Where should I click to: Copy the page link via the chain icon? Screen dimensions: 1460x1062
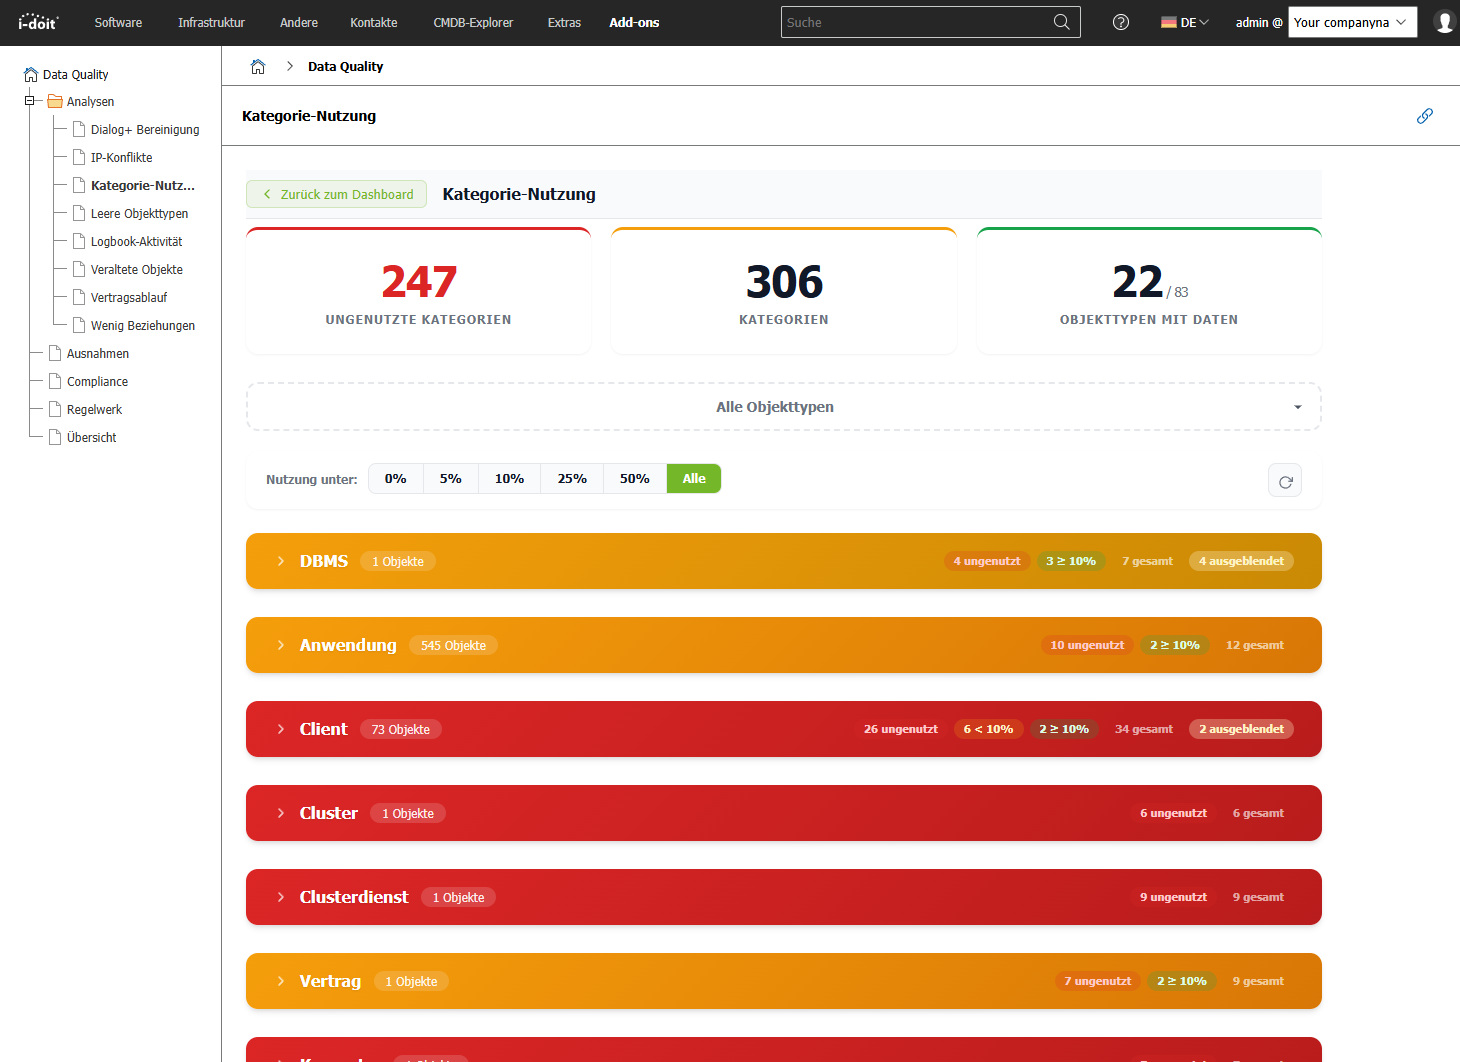click(x=1425, y=116)
